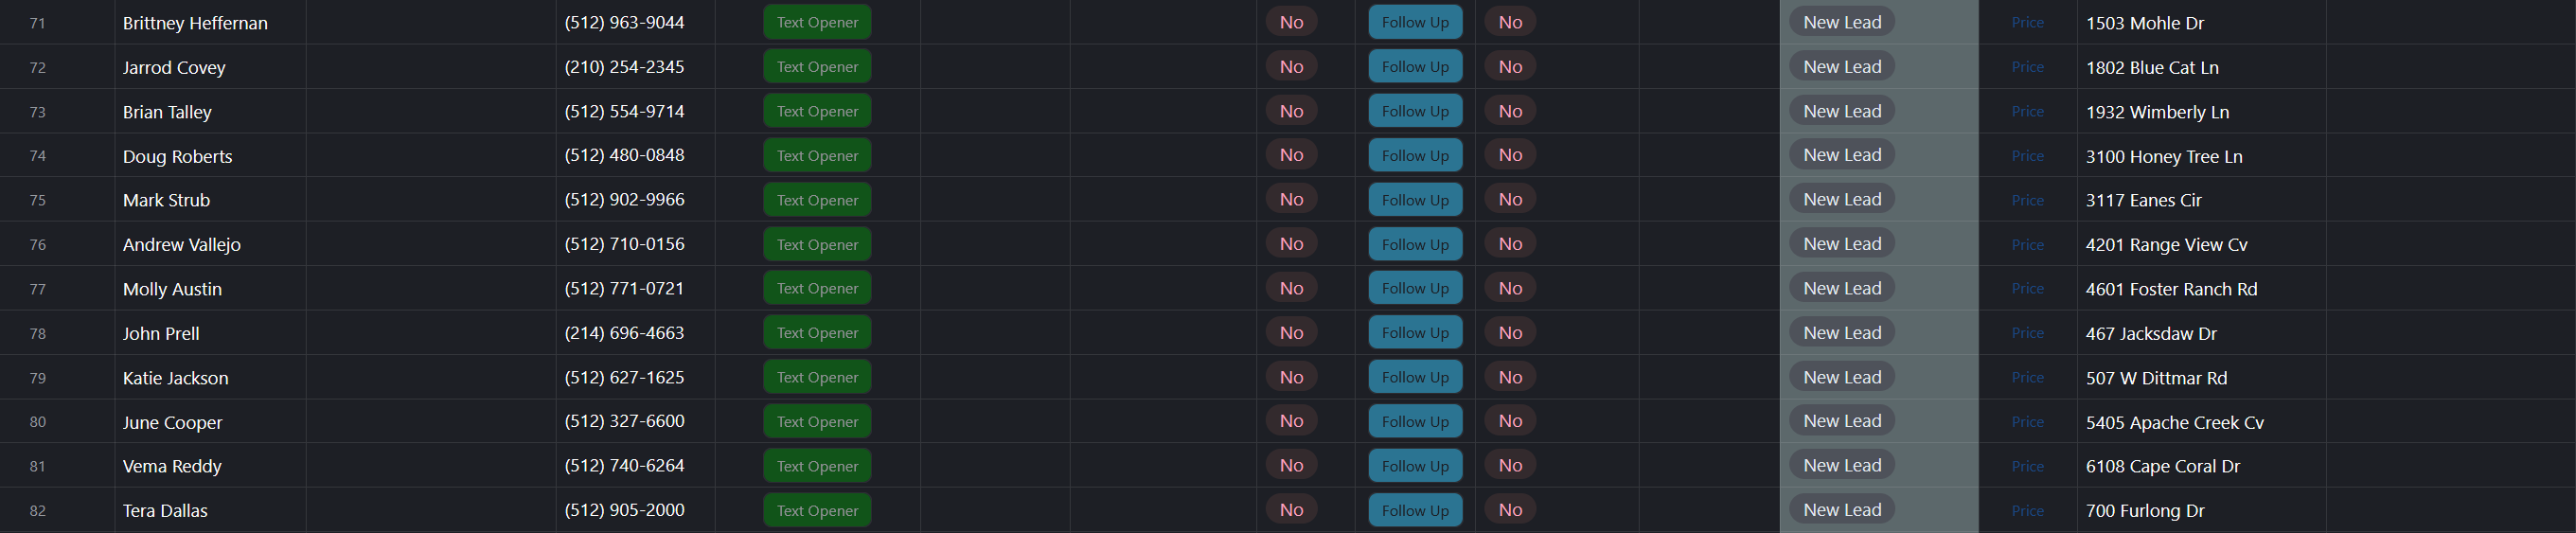Open Text Opener dropdown for Brittney Heffernan
Screen dimensions: 2576x533
pyautogui.click(x=817, y=22)
